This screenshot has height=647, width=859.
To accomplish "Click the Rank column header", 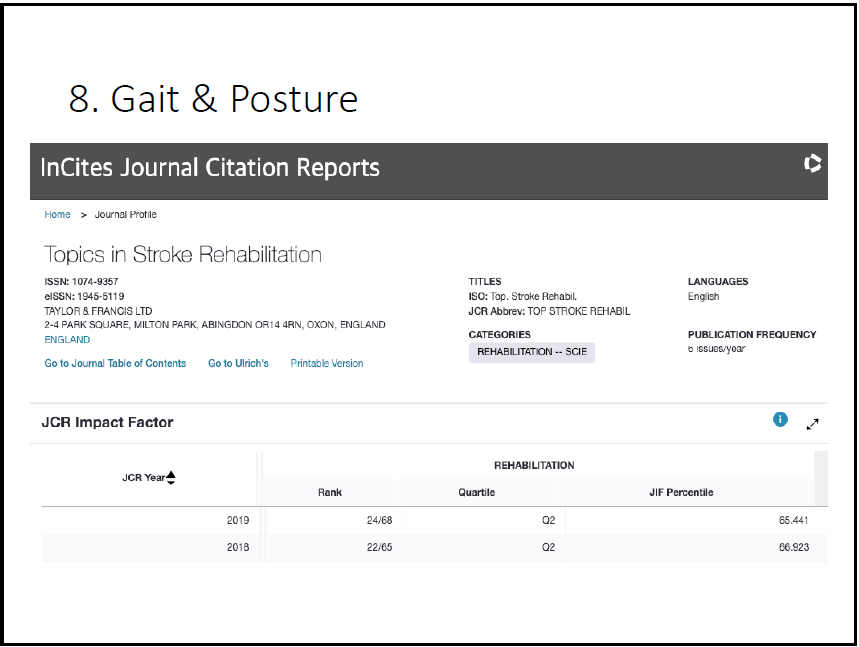I will (x=330, y=493).
